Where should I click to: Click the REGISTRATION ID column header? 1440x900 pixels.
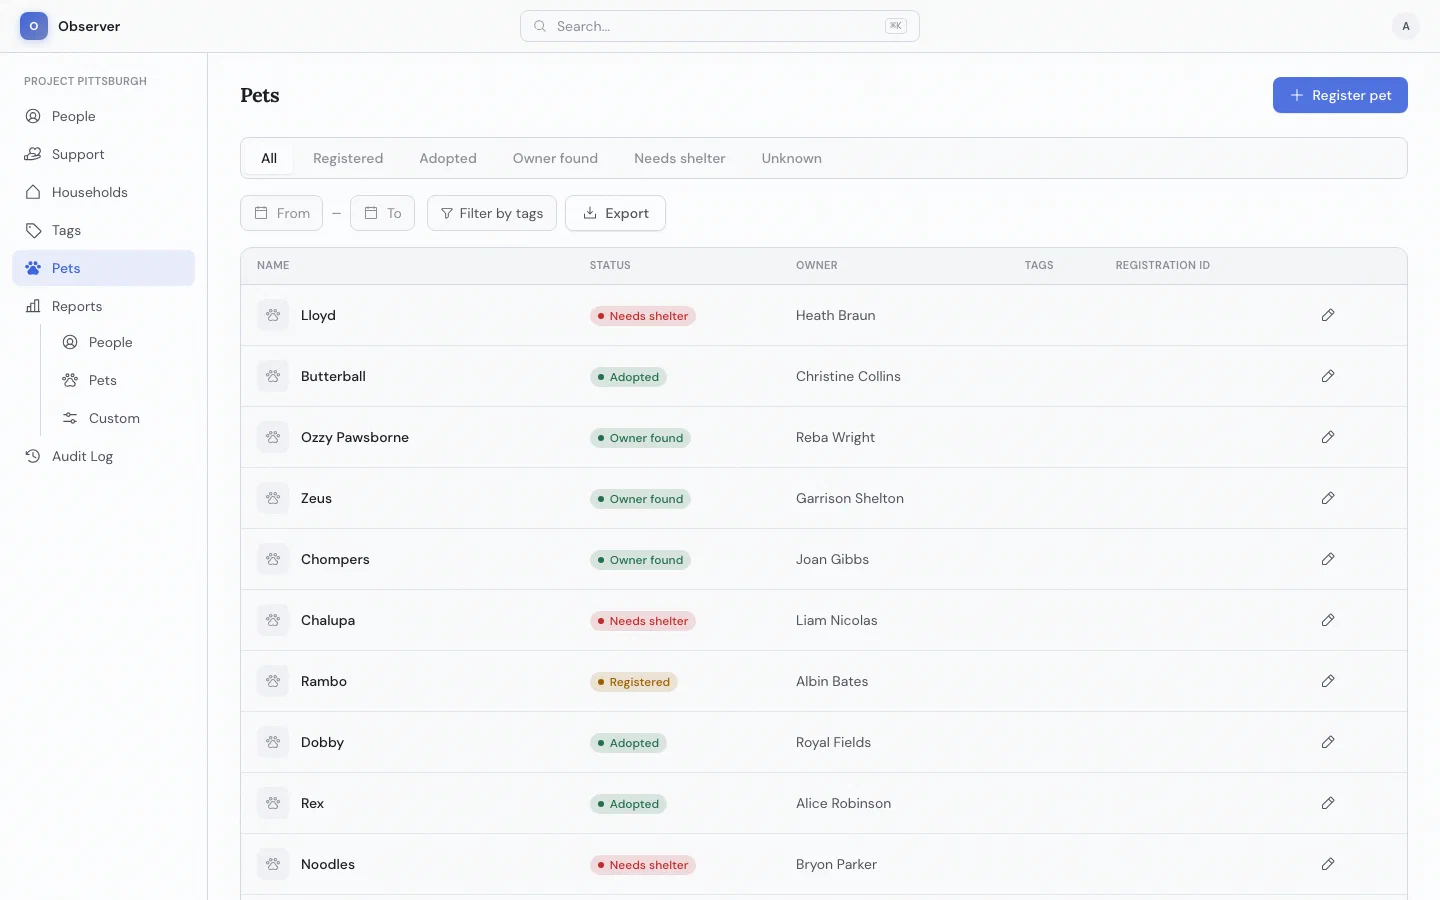1163,265
